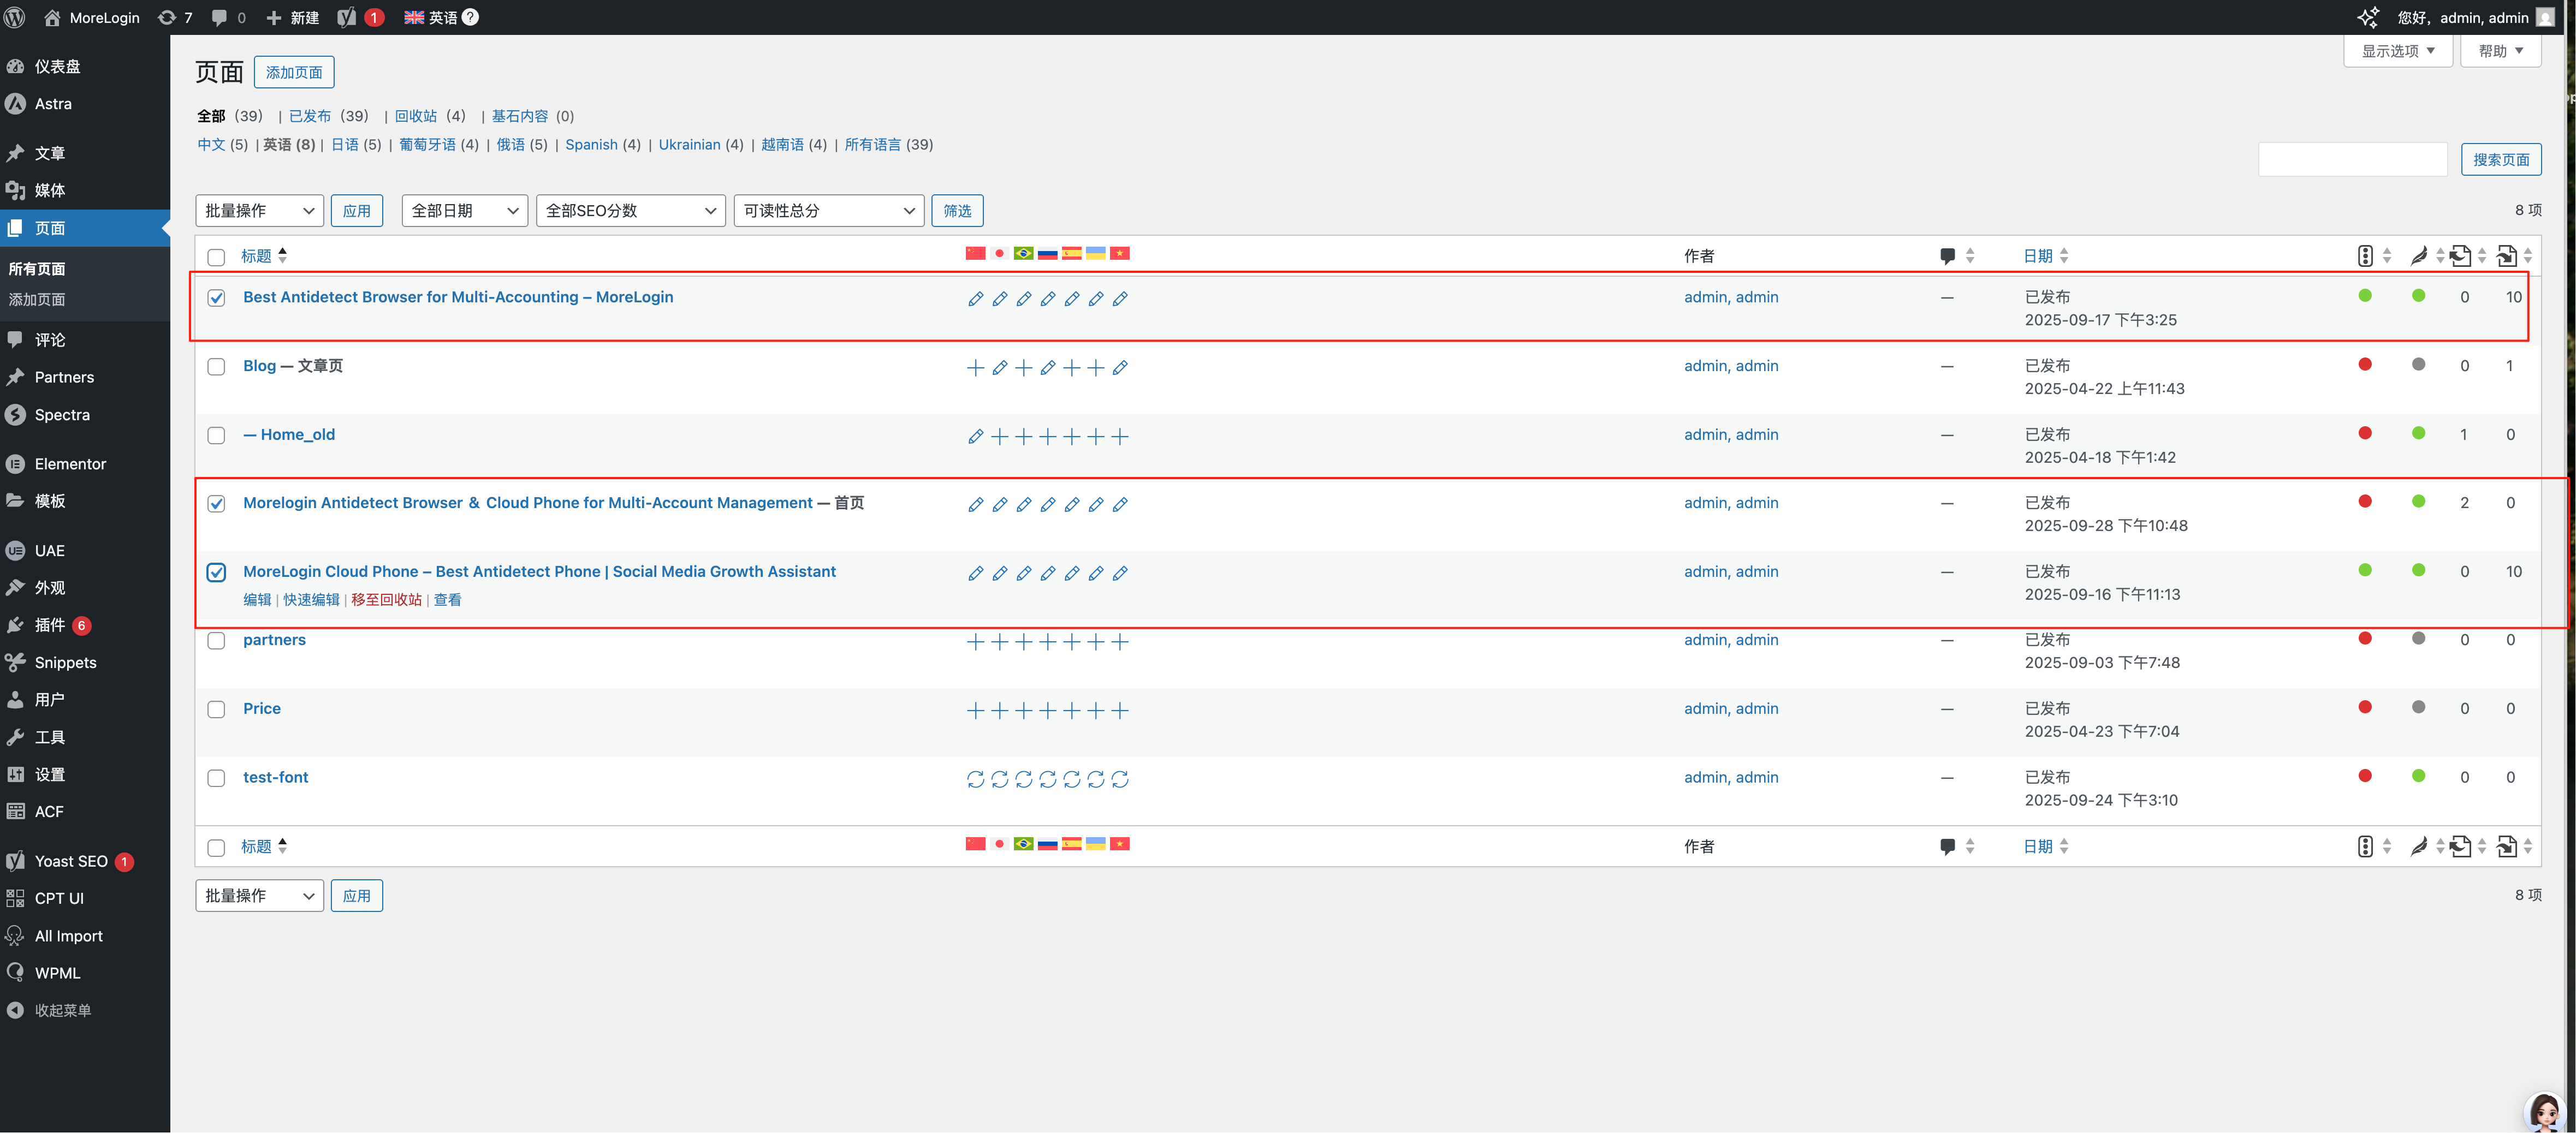Screen dimensions: 2576x1133
Task: Click the Yoast SEO icon in admin bar
Action: [347, 17]
